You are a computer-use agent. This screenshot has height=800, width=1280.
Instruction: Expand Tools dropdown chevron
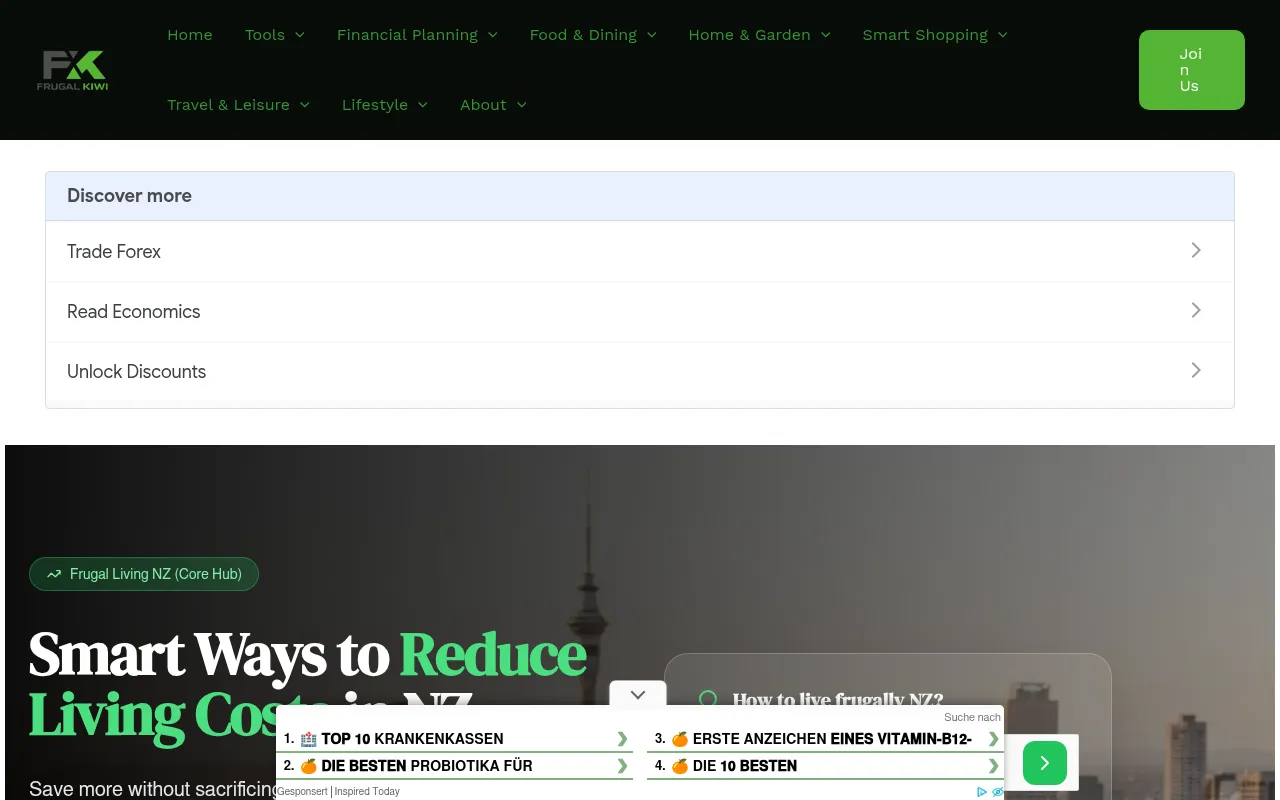tap(300, 35)
